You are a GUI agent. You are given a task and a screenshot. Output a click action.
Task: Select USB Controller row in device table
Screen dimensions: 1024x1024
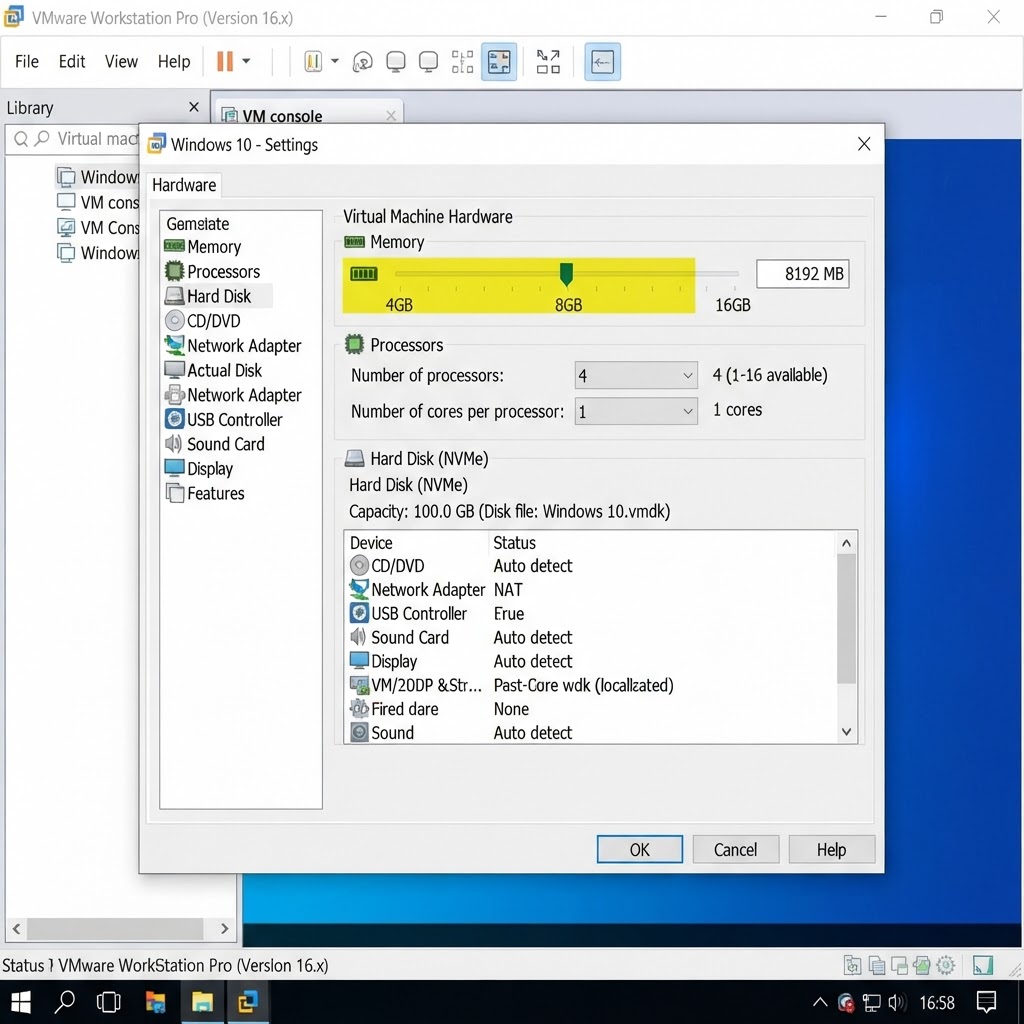click(591, 614)
